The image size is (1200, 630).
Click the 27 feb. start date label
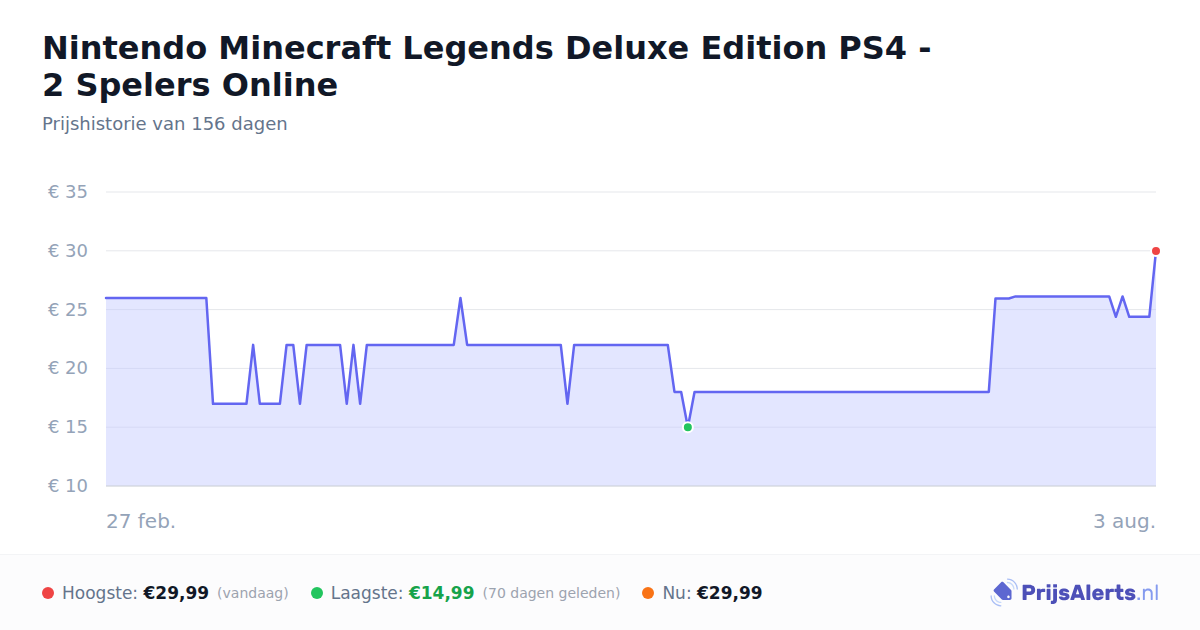pos(141,521)
